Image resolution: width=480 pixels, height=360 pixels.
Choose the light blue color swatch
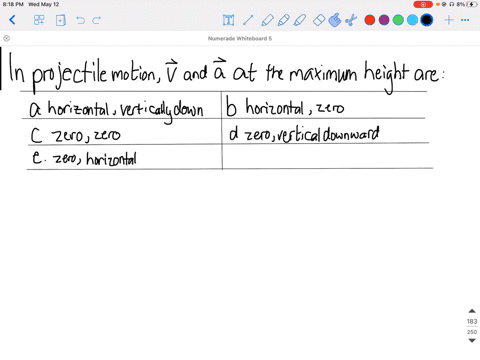(x=412, y=20)
